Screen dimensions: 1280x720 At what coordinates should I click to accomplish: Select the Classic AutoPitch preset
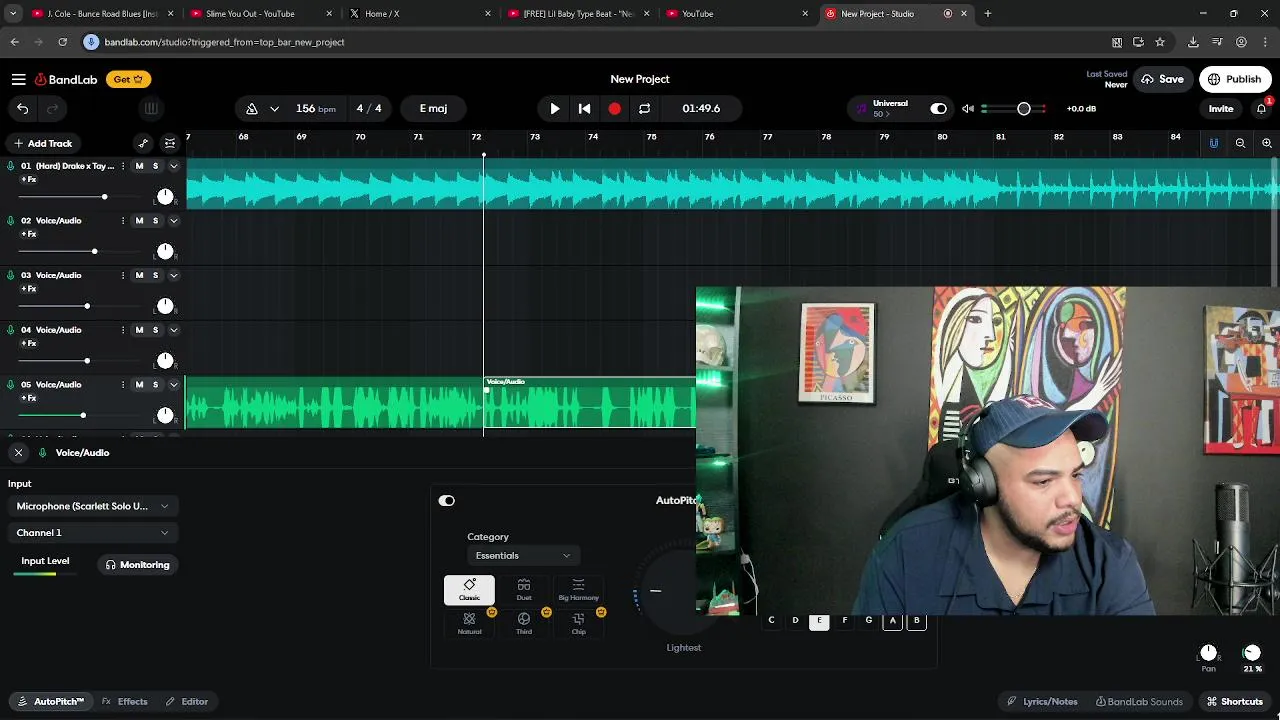pyautogui.click(x=469, y=590)
